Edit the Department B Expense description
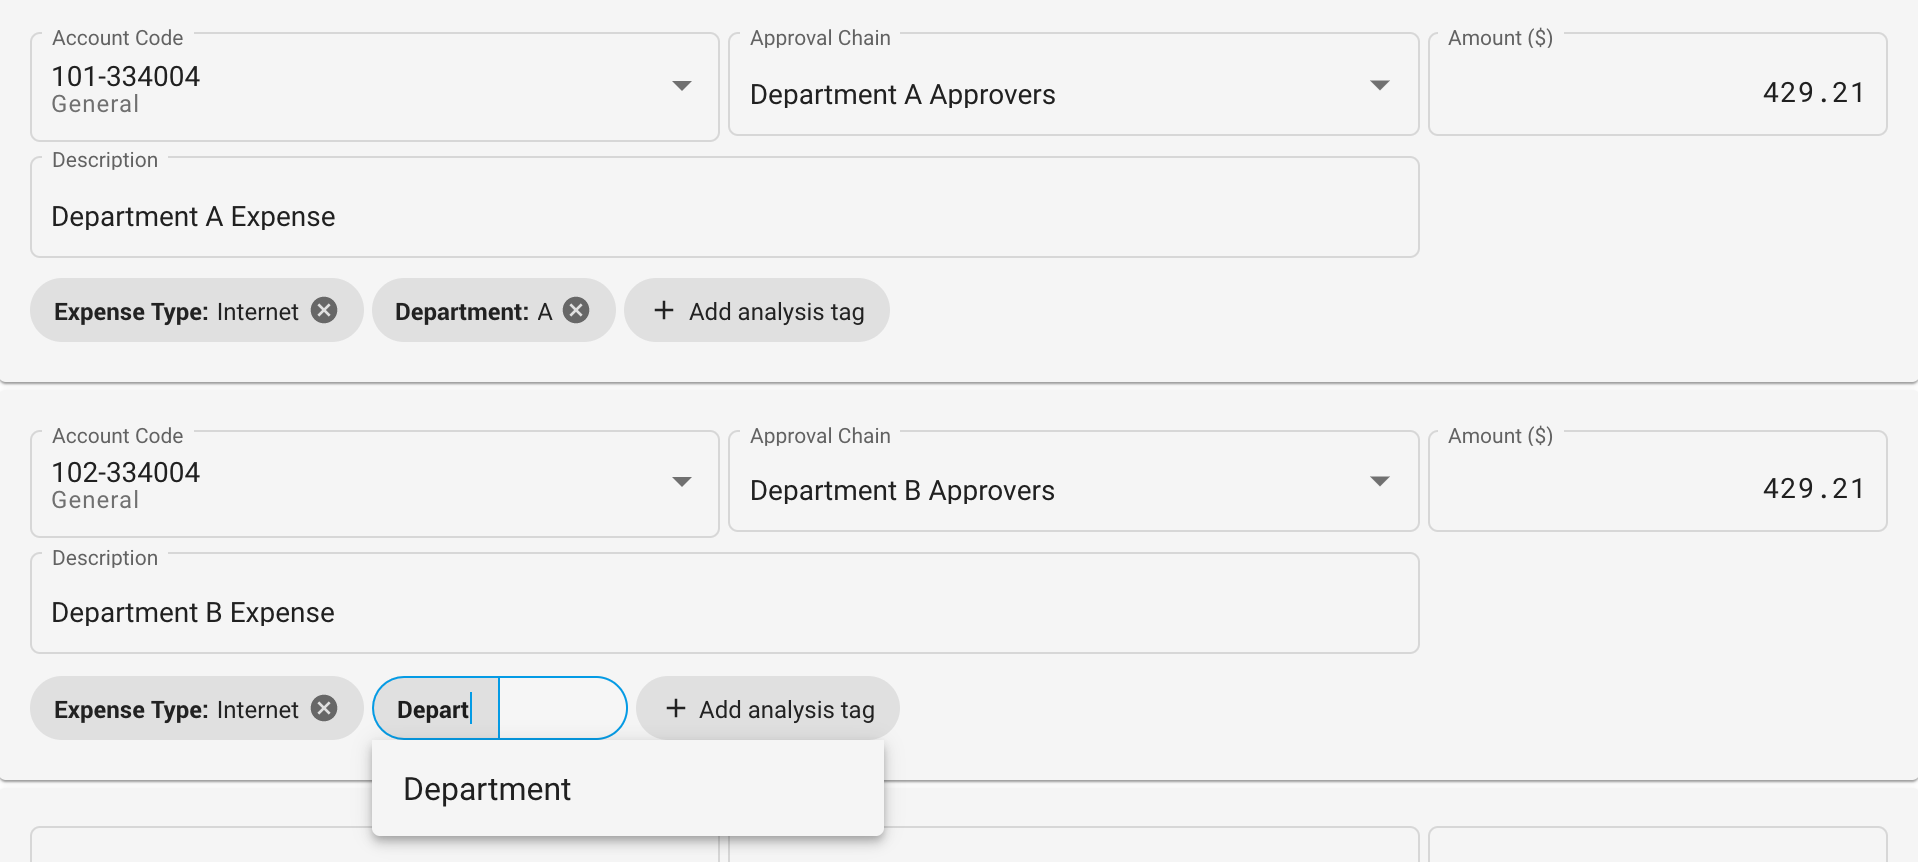Screen dimensions: 1918x862 pyautogui.click(x=725, y=604)
